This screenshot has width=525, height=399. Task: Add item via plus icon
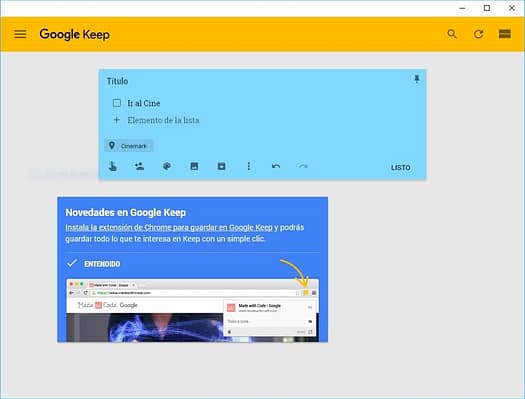(x=117, y=120)
